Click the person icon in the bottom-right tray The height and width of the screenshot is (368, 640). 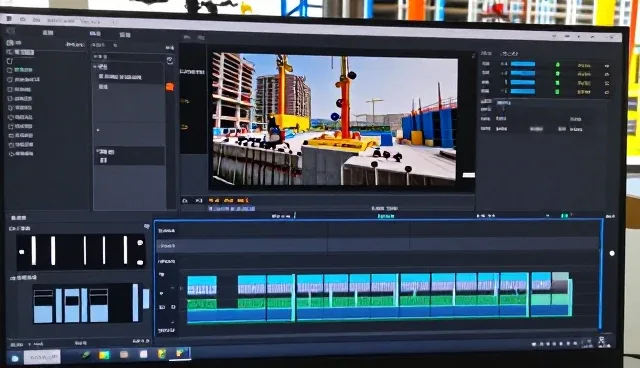click(602, 341)
